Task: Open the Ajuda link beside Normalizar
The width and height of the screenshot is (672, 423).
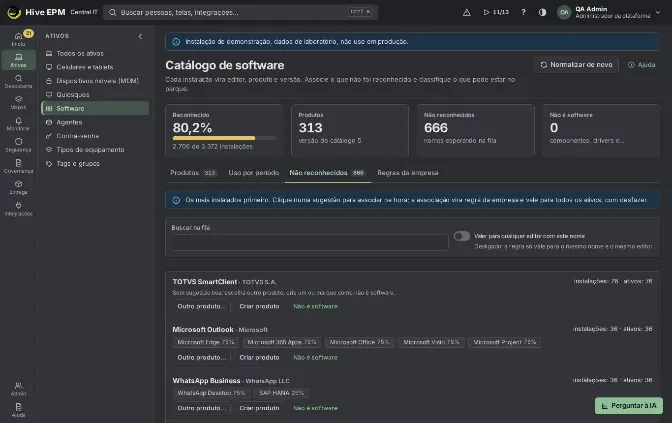Action: 642,65
